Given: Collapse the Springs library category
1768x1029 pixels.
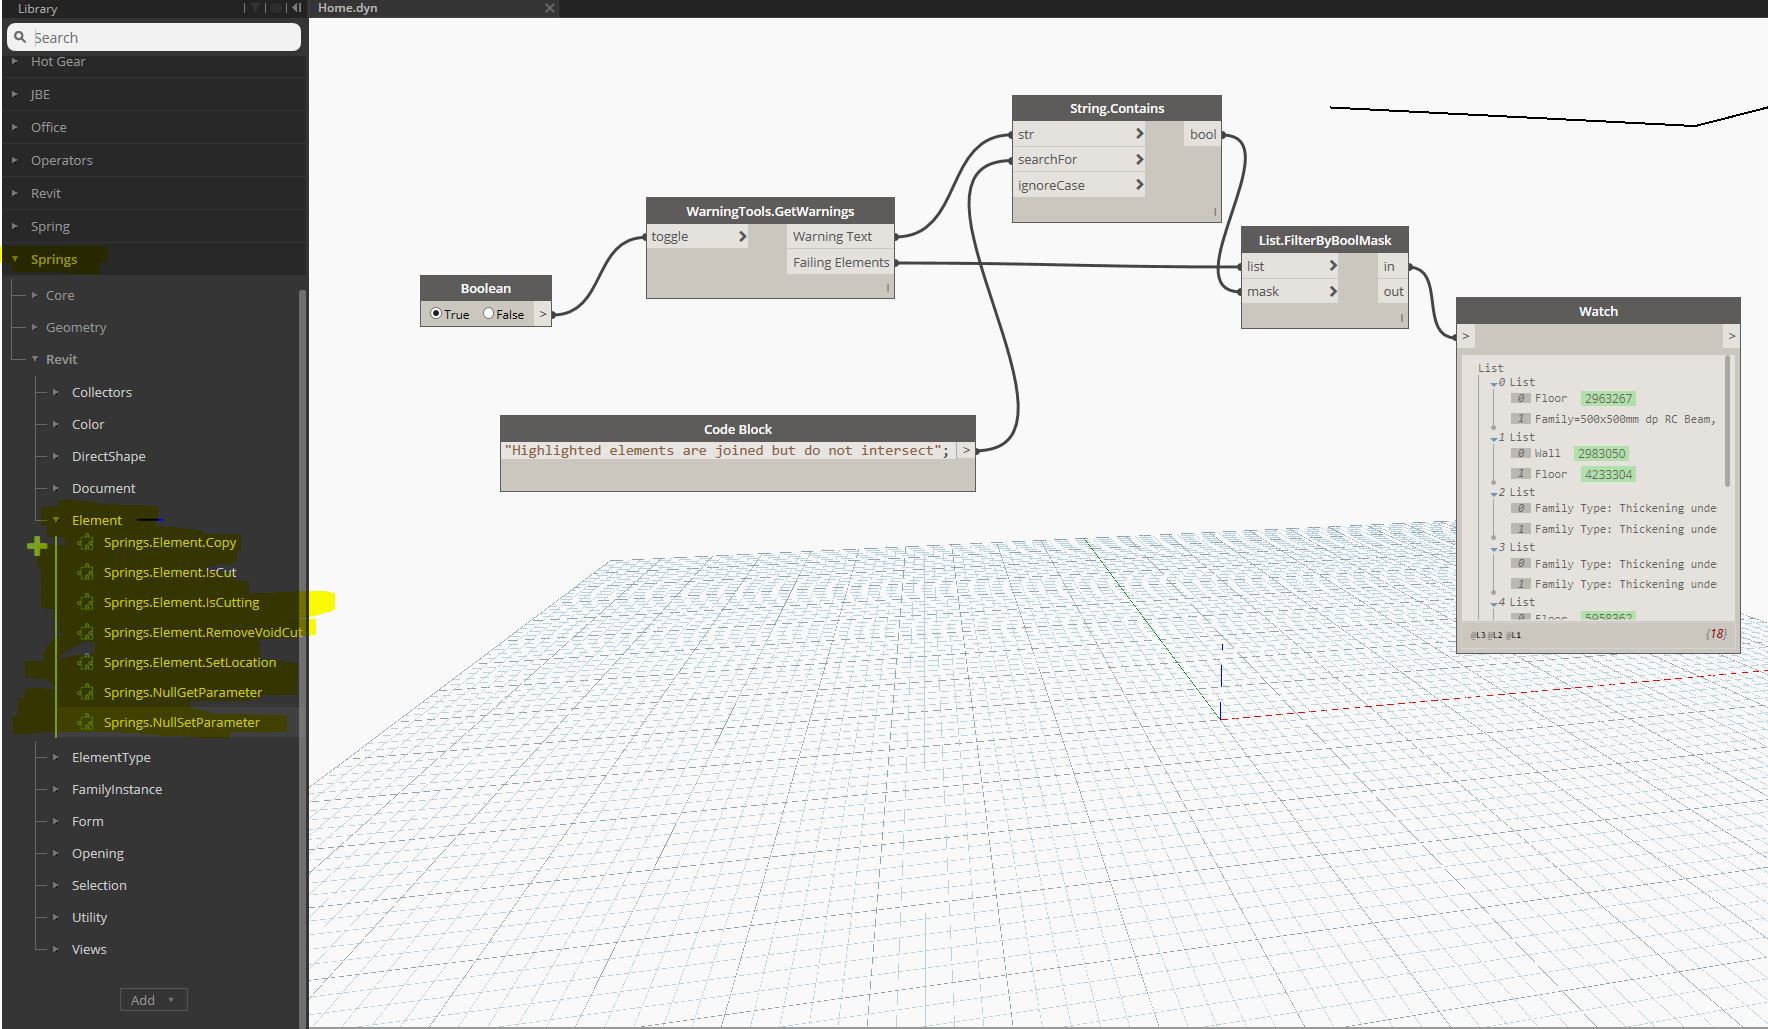Looking at the screenshot, I should (15, 259).
